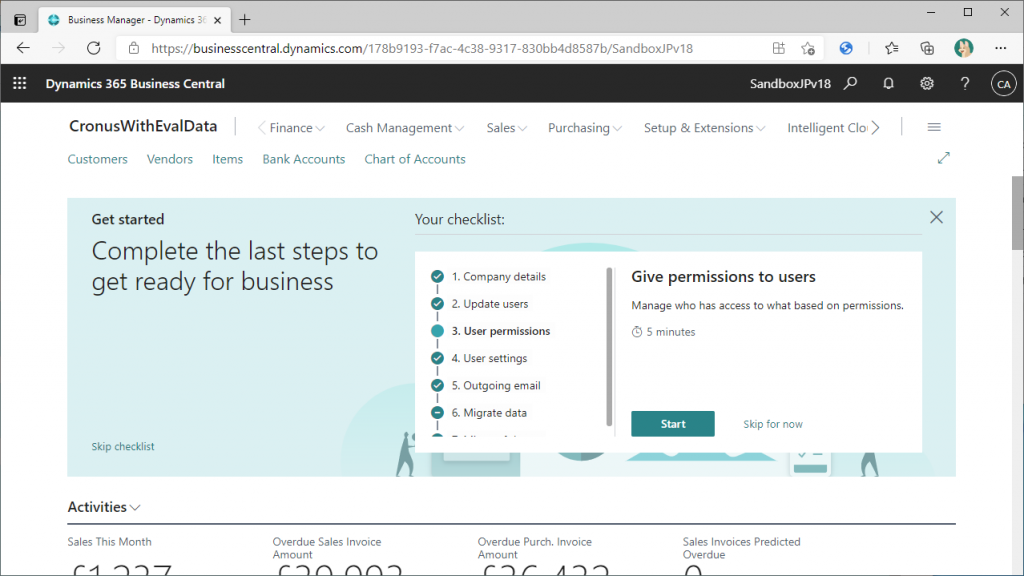Open the notifications bell
This screenshot has height=576, width=1024.
click(x=888, y=84)
